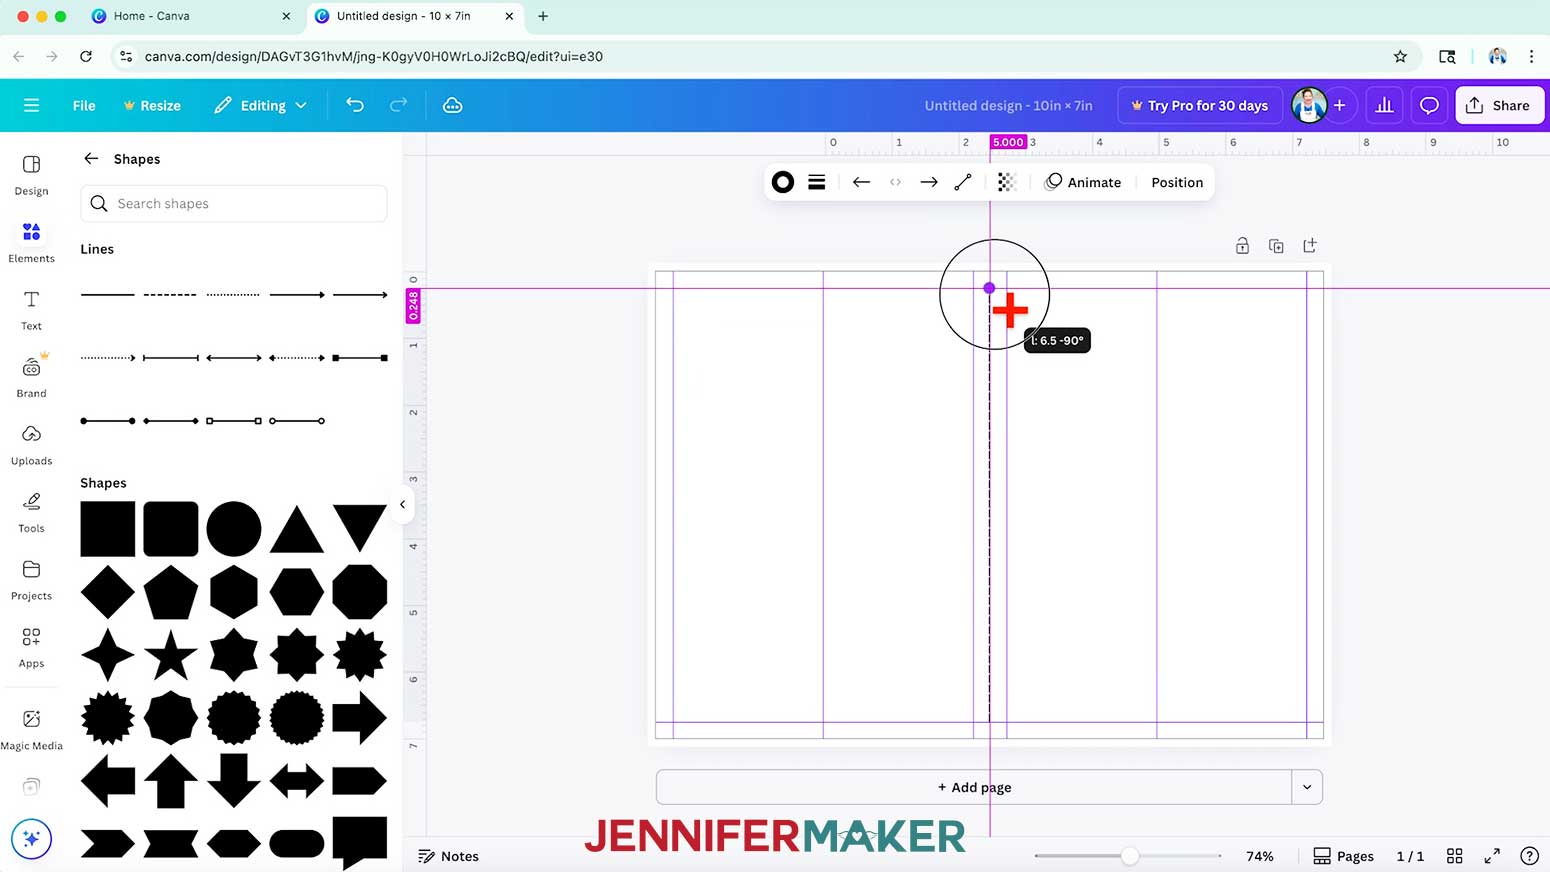This screenshot has width=1550, height=872.
Task: Select the Untitled design browser tab
Action: point(413,16)
